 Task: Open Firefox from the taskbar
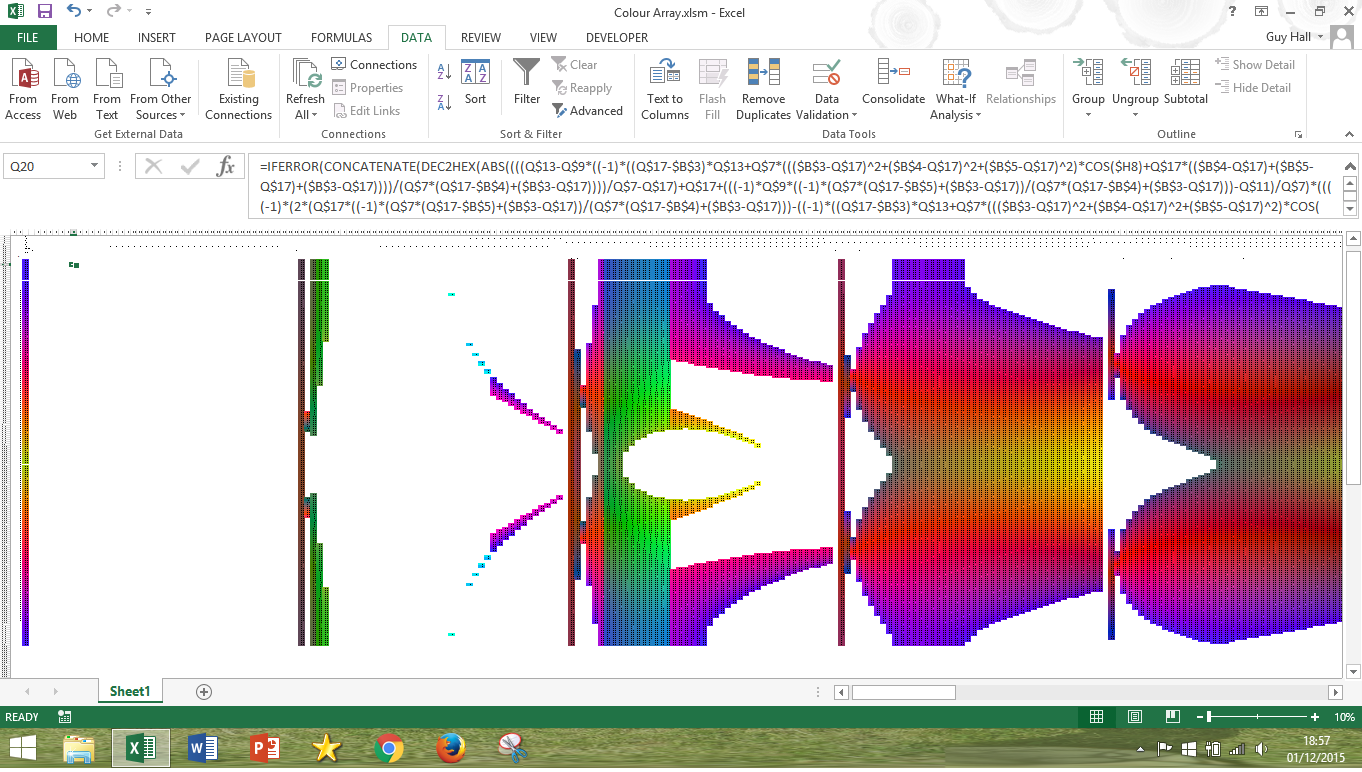(x=451, y=748)
